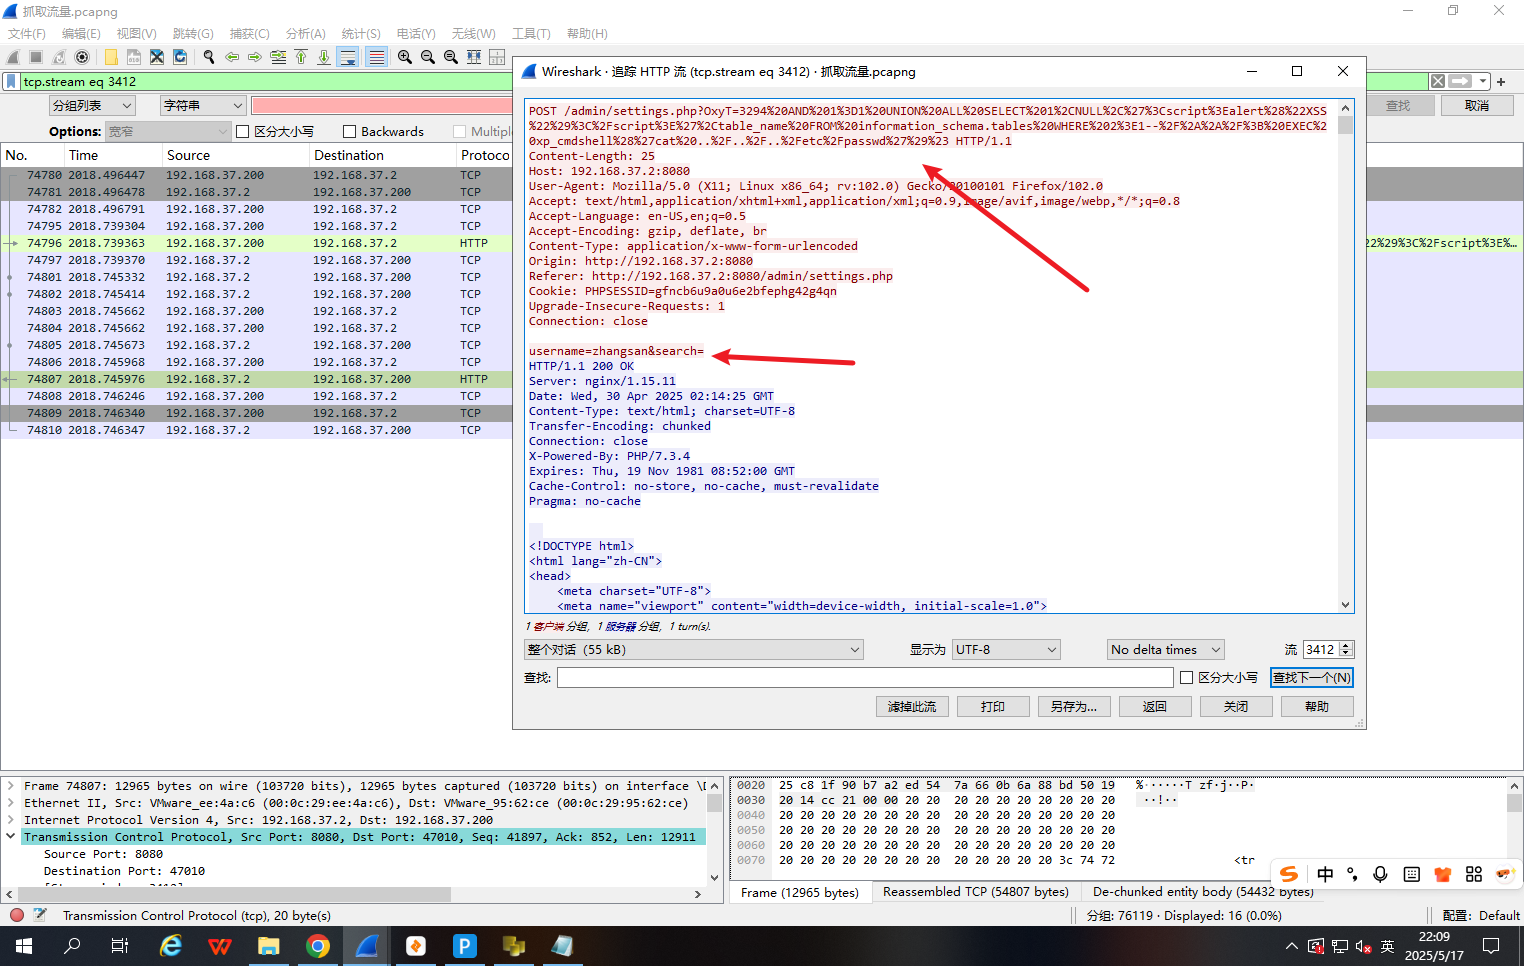Open the No delta times dropdown
Screen dimensions: 1524x966
pos(1166,650)
